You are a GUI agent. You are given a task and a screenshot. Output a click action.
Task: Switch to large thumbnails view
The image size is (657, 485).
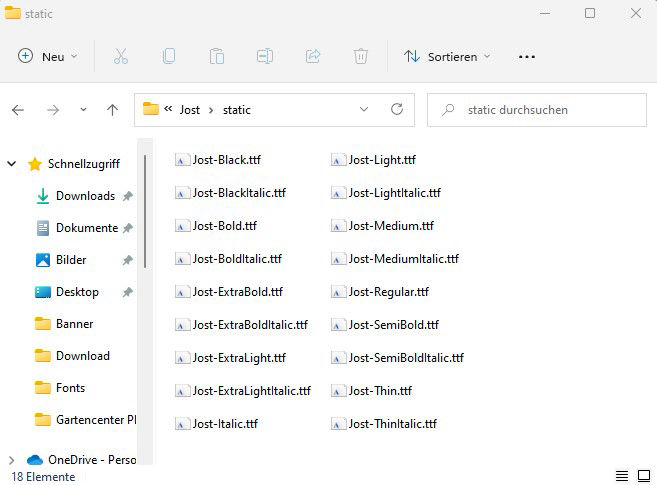tap(643, 476)
